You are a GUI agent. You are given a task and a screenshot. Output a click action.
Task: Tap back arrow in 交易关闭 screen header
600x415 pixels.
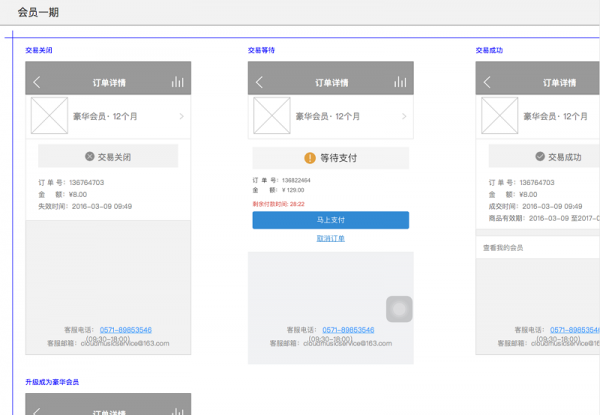(x=37, y=82)
